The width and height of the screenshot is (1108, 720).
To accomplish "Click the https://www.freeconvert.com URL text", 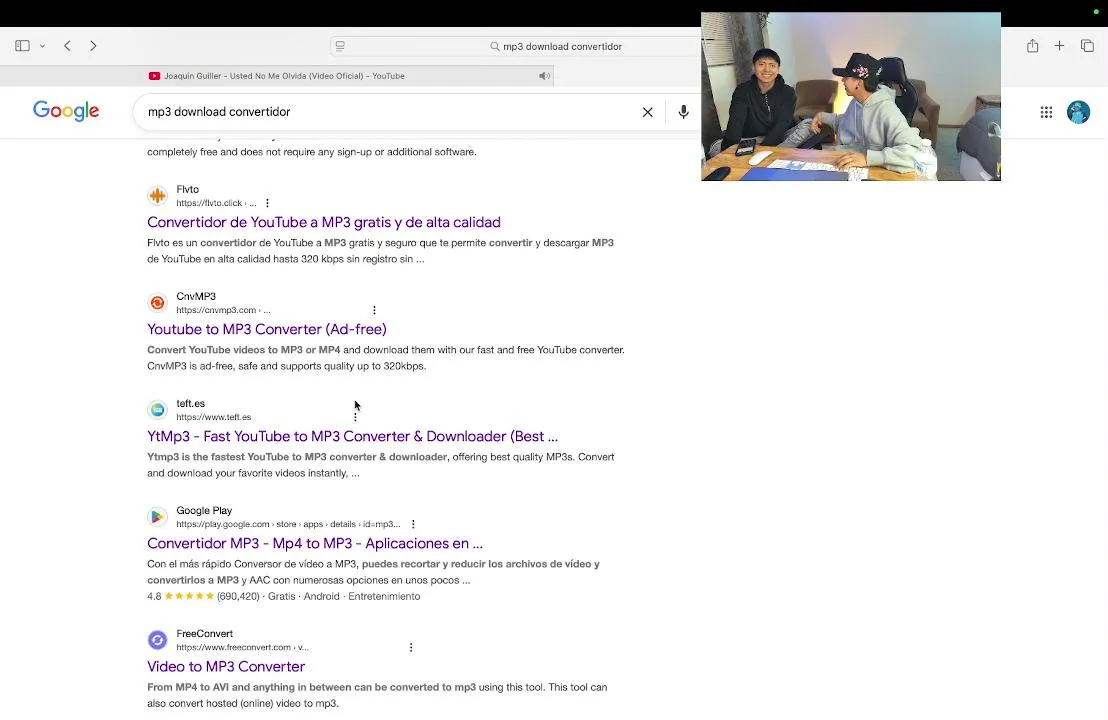I will click(x=242, y=647).
